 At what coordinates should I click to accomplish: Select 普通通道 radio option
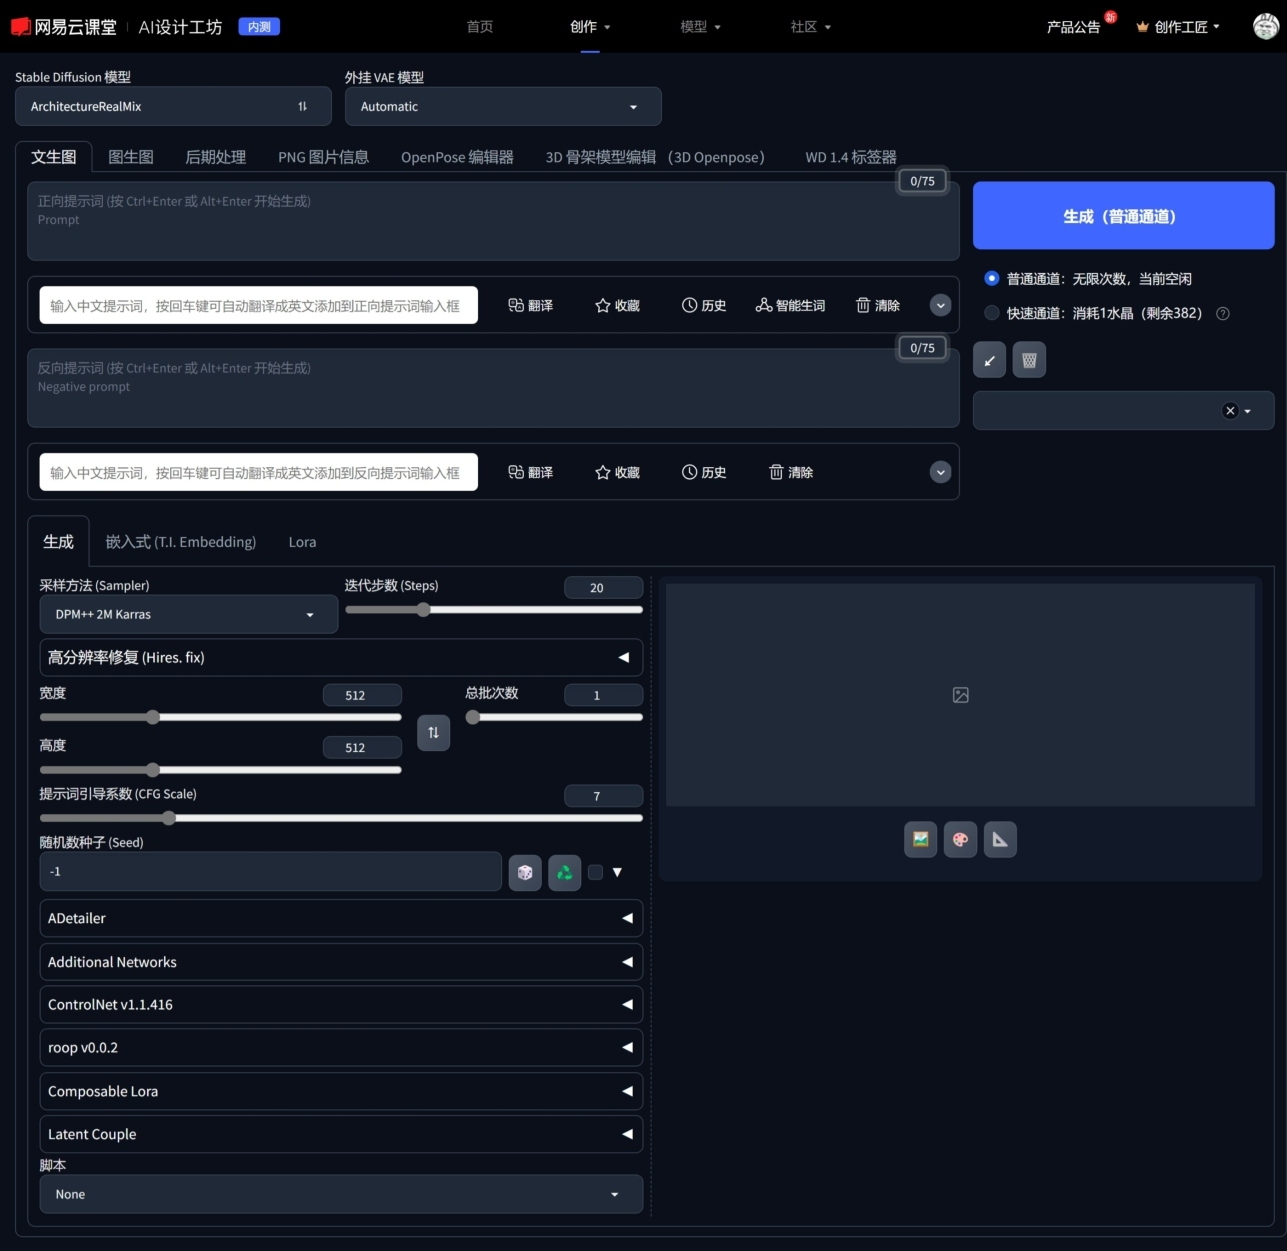(992, 278)
